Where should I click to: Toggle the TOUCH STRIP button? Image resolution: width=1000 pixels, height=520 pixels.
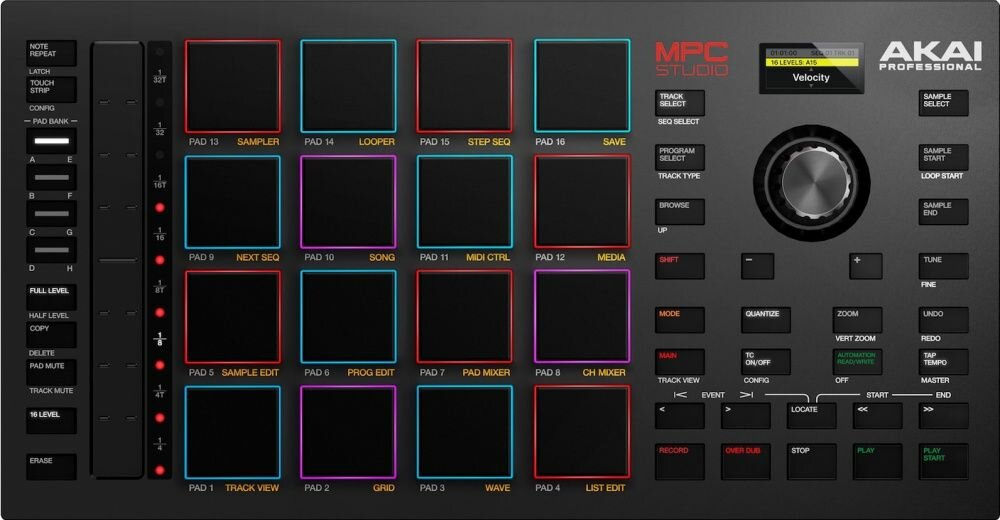51,90
